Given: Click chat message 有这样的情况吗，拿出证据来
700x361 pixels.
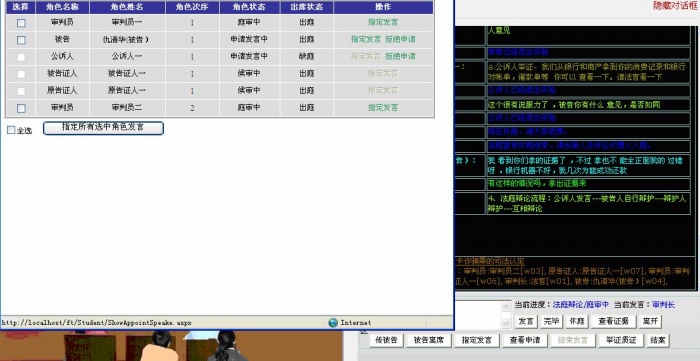Looking at the screenshot, I should click(537, 183).
